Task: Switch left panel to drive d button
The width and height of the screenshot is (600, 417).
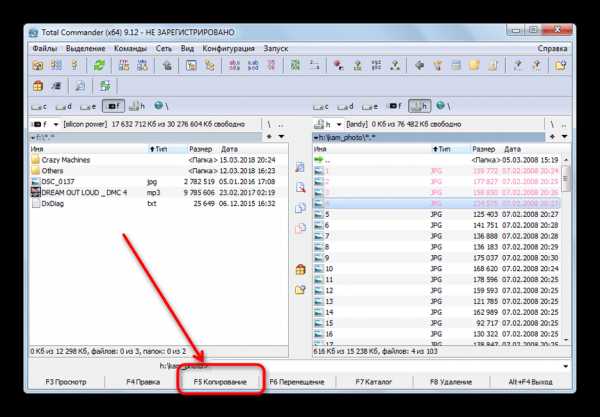Action: coord(64,105)
